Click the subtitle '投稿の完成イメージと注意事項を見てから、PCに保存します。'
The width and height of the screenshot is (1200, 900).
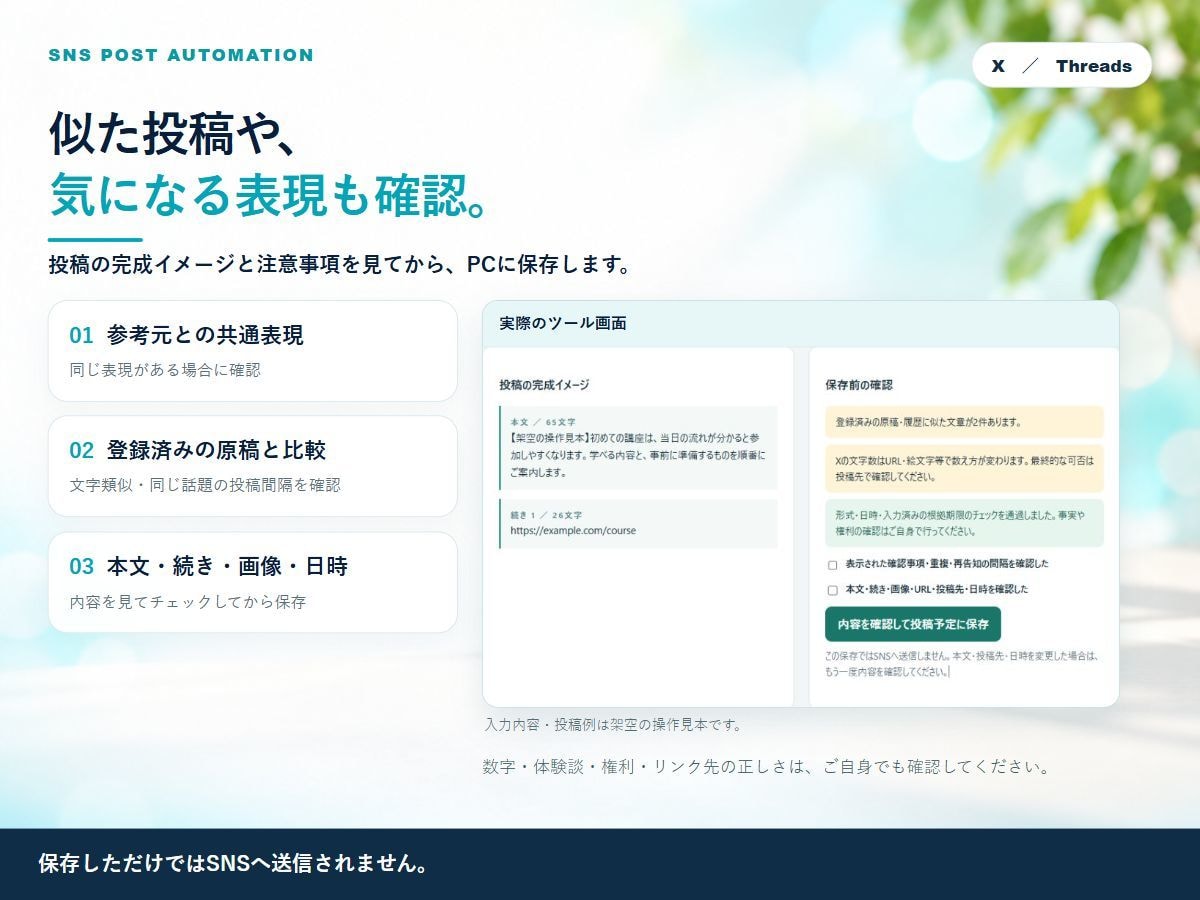pyautogui.click(x=341, y=266)
